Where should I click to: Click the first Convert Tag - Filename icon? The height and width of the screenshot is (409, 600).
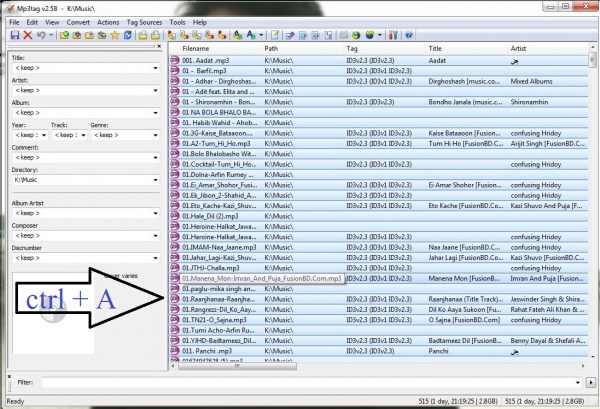coord(172,35)
